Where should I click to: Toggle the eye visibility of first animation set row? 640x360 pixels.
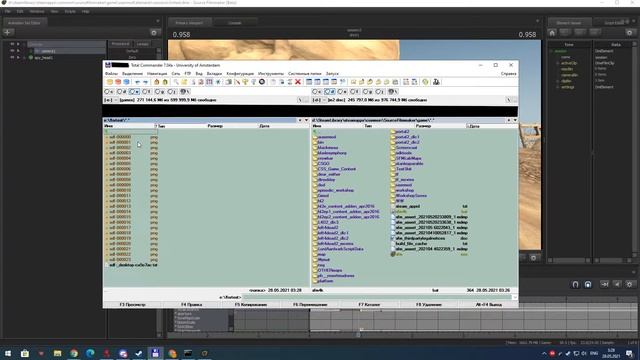click(x=12, y=44)
